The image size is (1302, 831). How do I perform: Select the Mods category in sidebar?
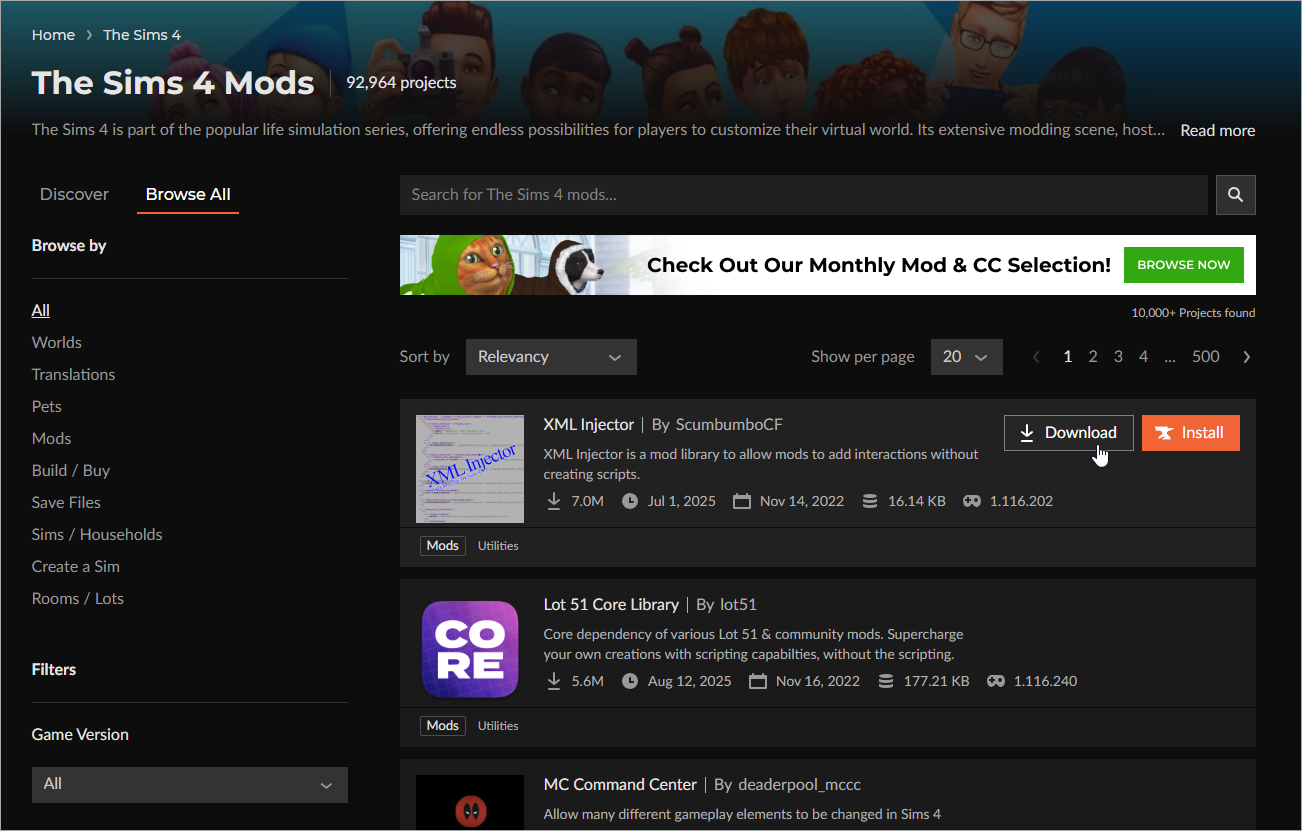[x=52, y=438]
